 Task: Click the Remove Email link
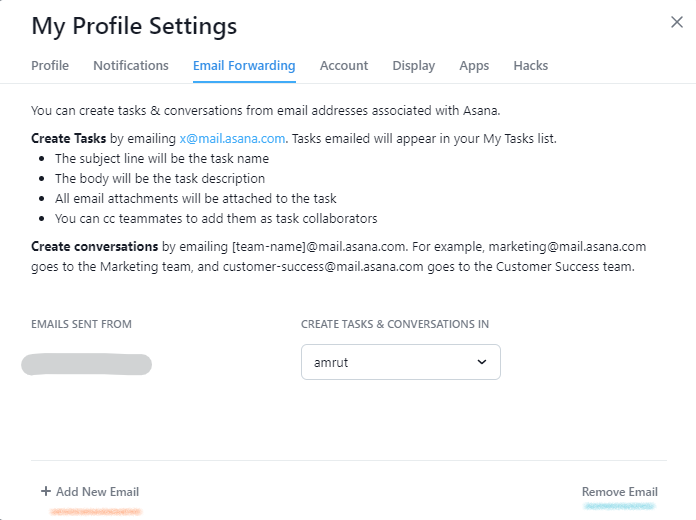click(620, 492)
